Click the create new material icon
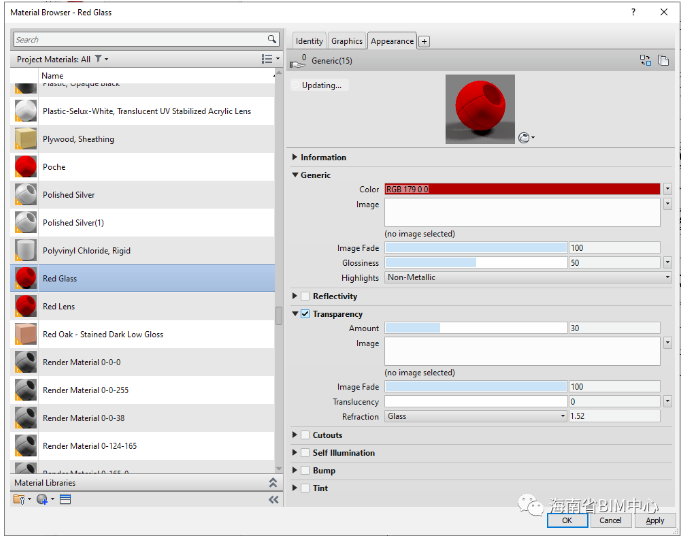 click(45, 500)
